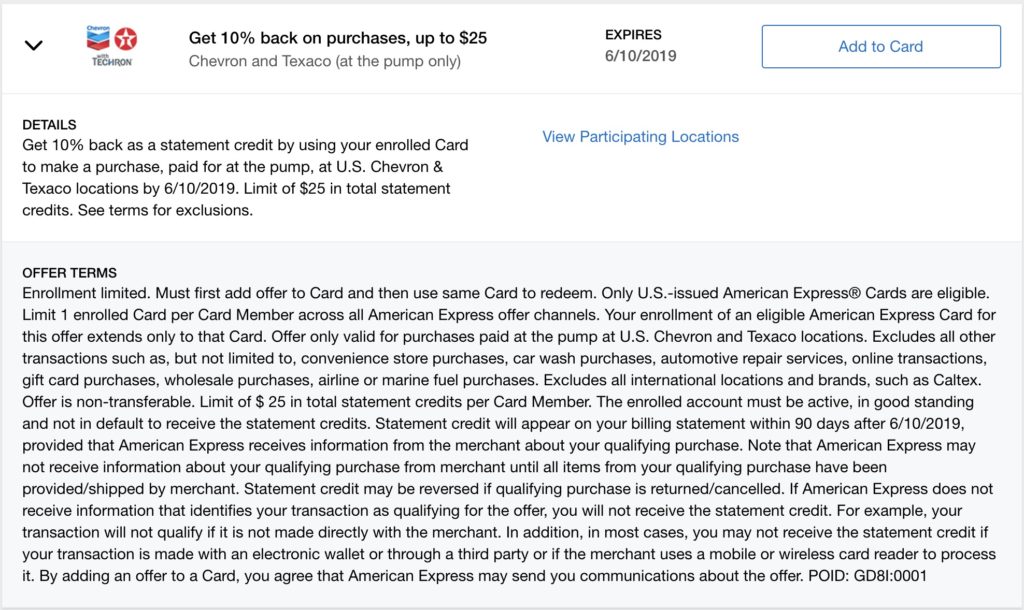The image size is (1024, 610).
Task: Click 'Chevron and Texaco (at the pump only)' subtitle
Action: click(325, 61)
